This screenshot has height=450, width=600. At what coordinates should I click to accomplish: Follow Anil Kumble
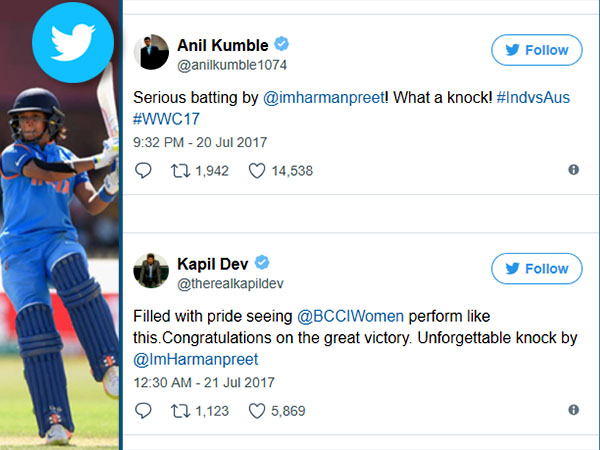point(537,50)
